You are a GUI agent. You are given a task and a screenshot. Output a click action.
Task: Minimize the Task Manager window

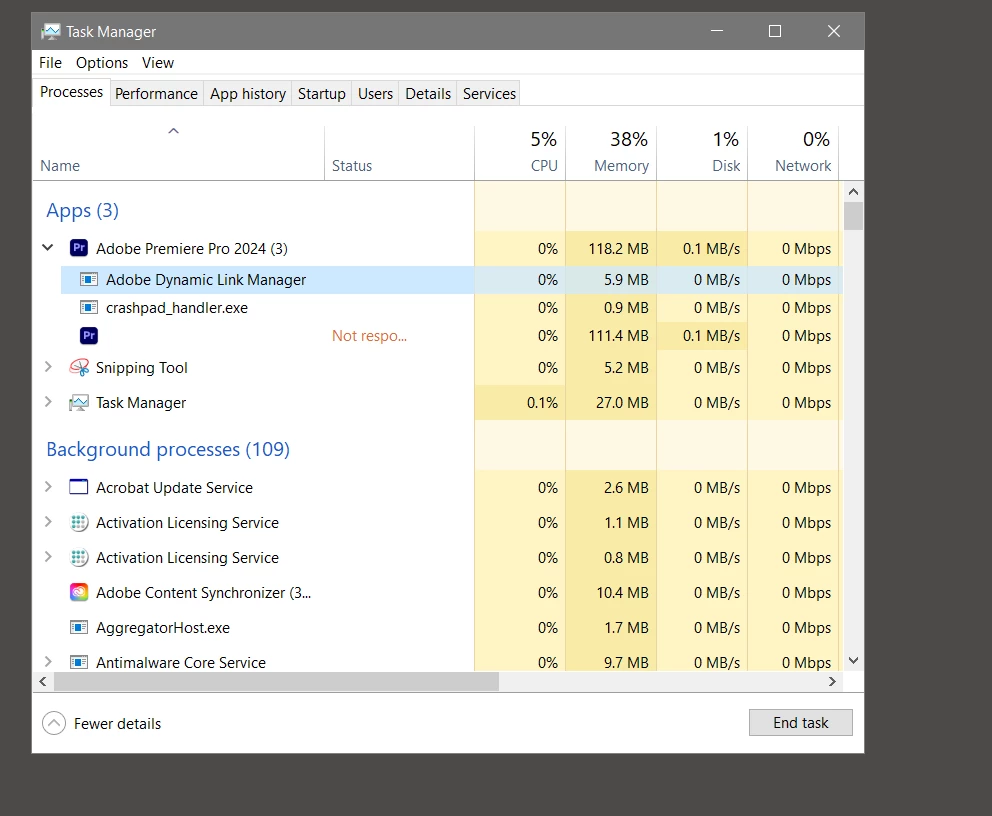coord(716,31)
